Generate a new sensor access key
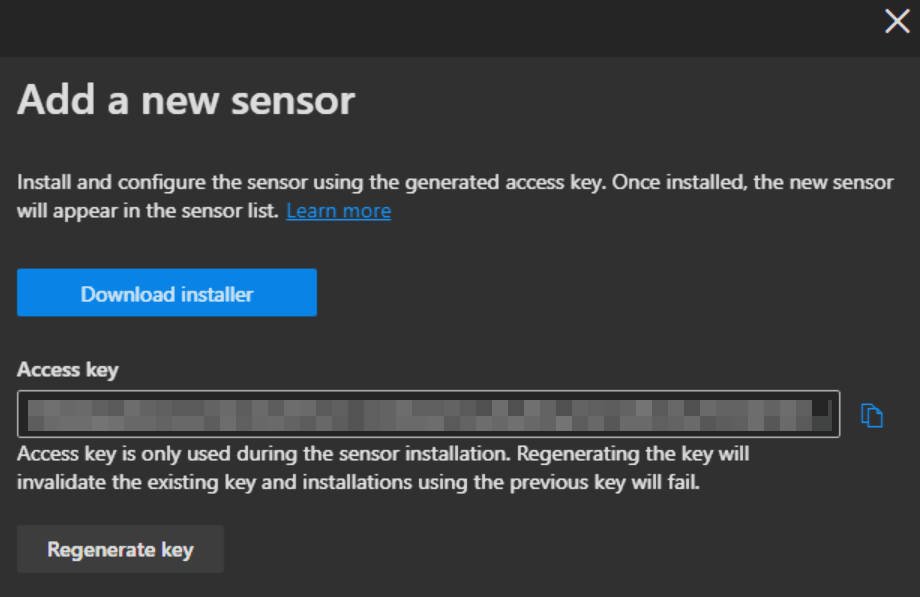The image size is (920, 597). tap(120, 549)
